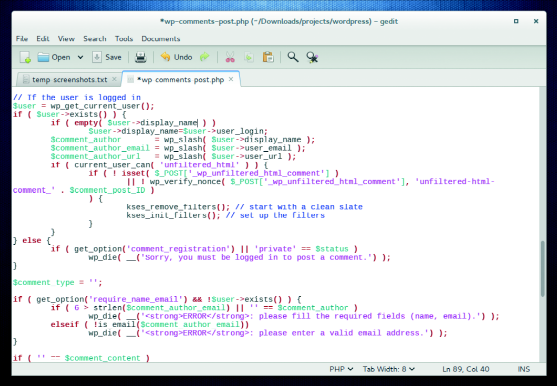Click 'comment_registration' string in code
The height and width of the screenshot is (386, 557).
pos(179,249)
